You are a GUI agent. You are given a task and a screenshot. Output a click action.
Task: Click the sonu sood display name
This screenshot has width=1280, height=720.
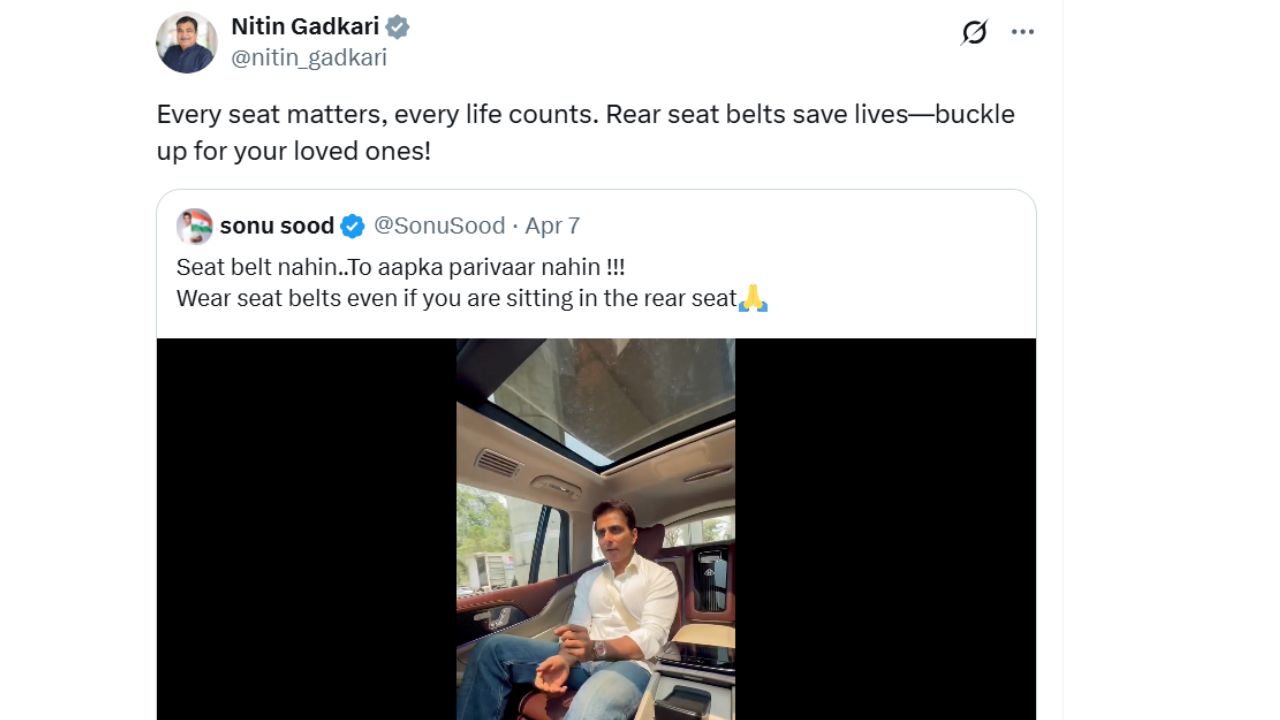point(276,226)
